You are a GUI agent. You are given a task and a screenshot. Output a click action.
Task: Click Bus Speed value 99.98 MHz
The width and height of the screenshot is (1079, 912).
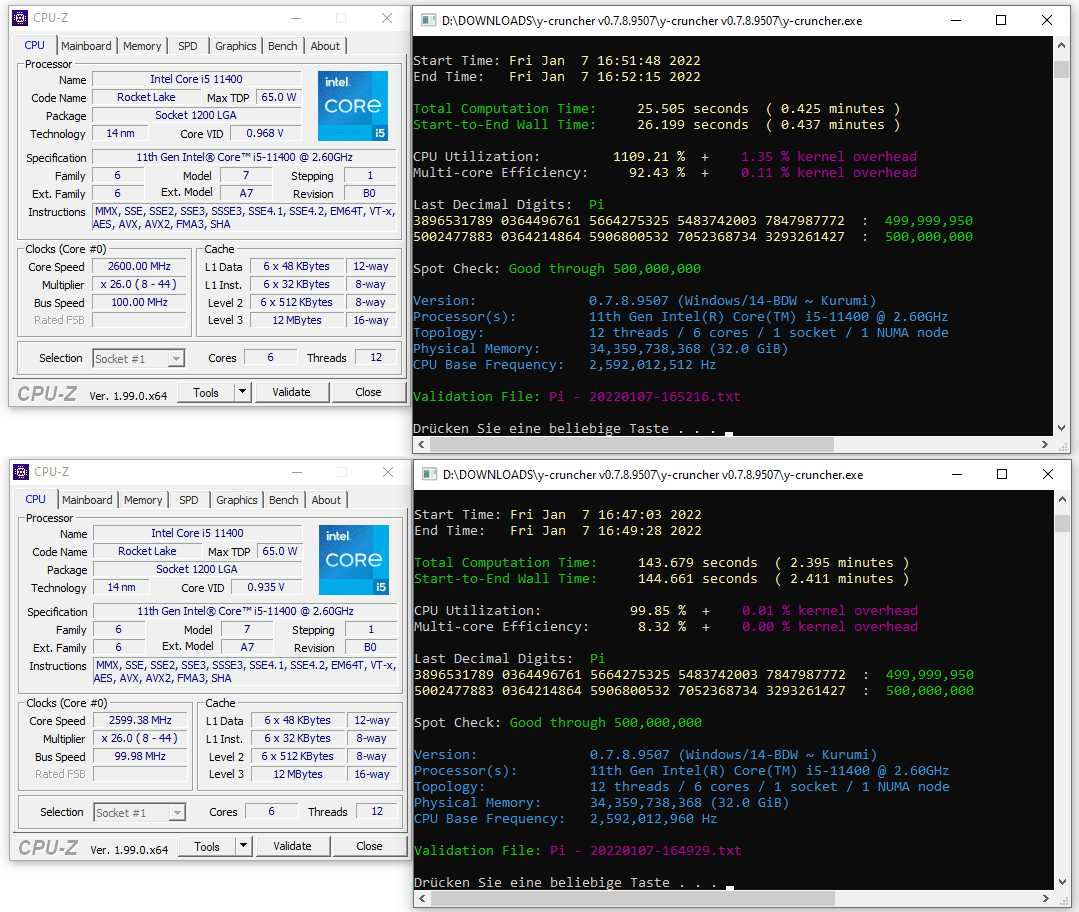[x=140, y=756]
